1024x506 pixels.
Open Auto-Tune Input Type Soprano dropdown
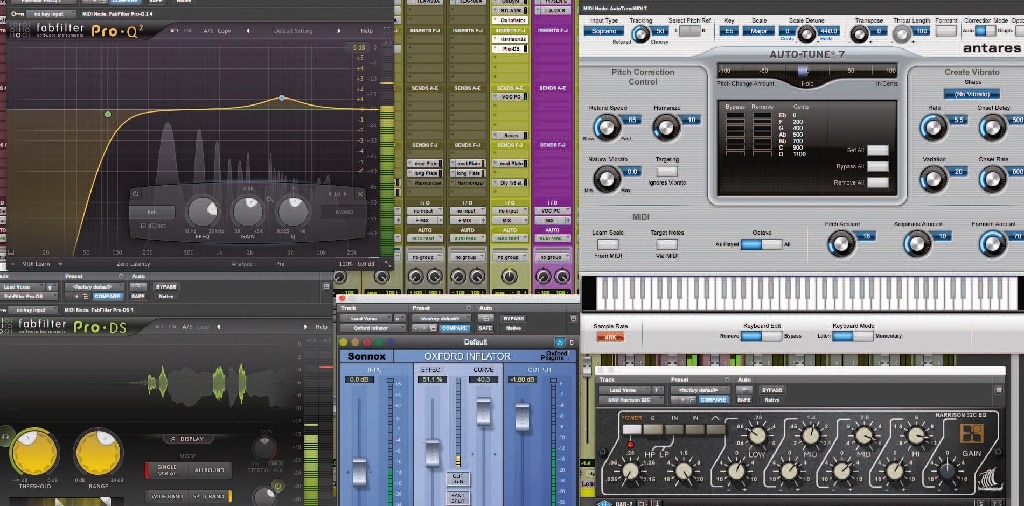pyautogui.click(x=603, y=30)
